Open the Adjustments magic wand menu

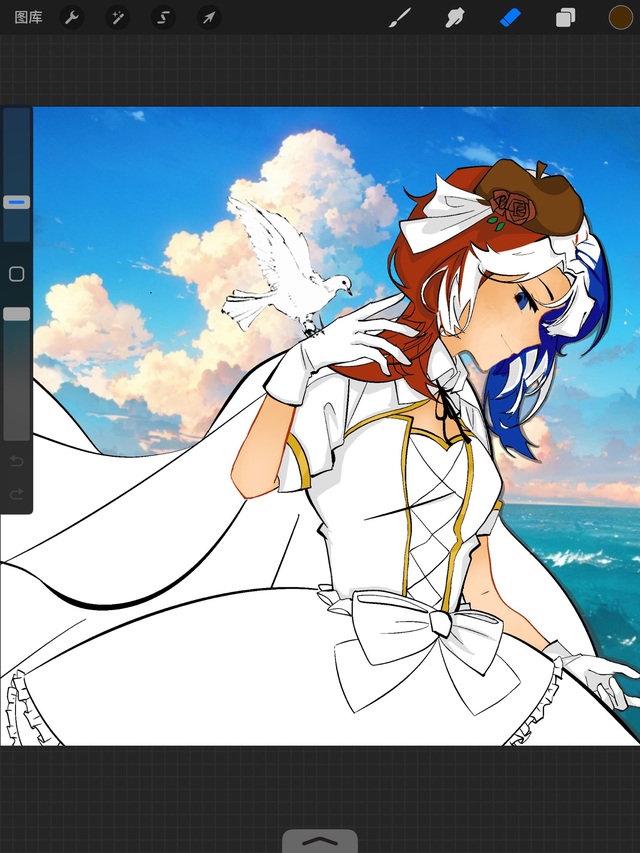[117, 18]
